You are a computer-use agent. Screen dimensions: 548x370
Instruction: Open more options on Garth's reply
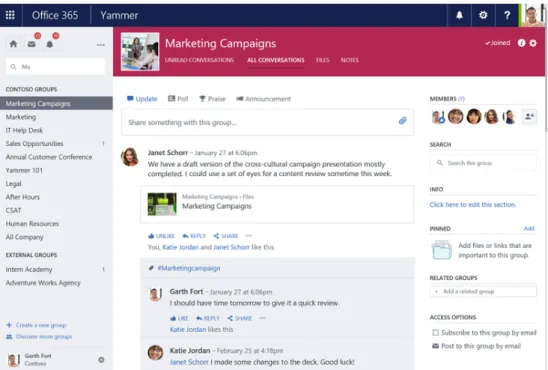point(262,318)
